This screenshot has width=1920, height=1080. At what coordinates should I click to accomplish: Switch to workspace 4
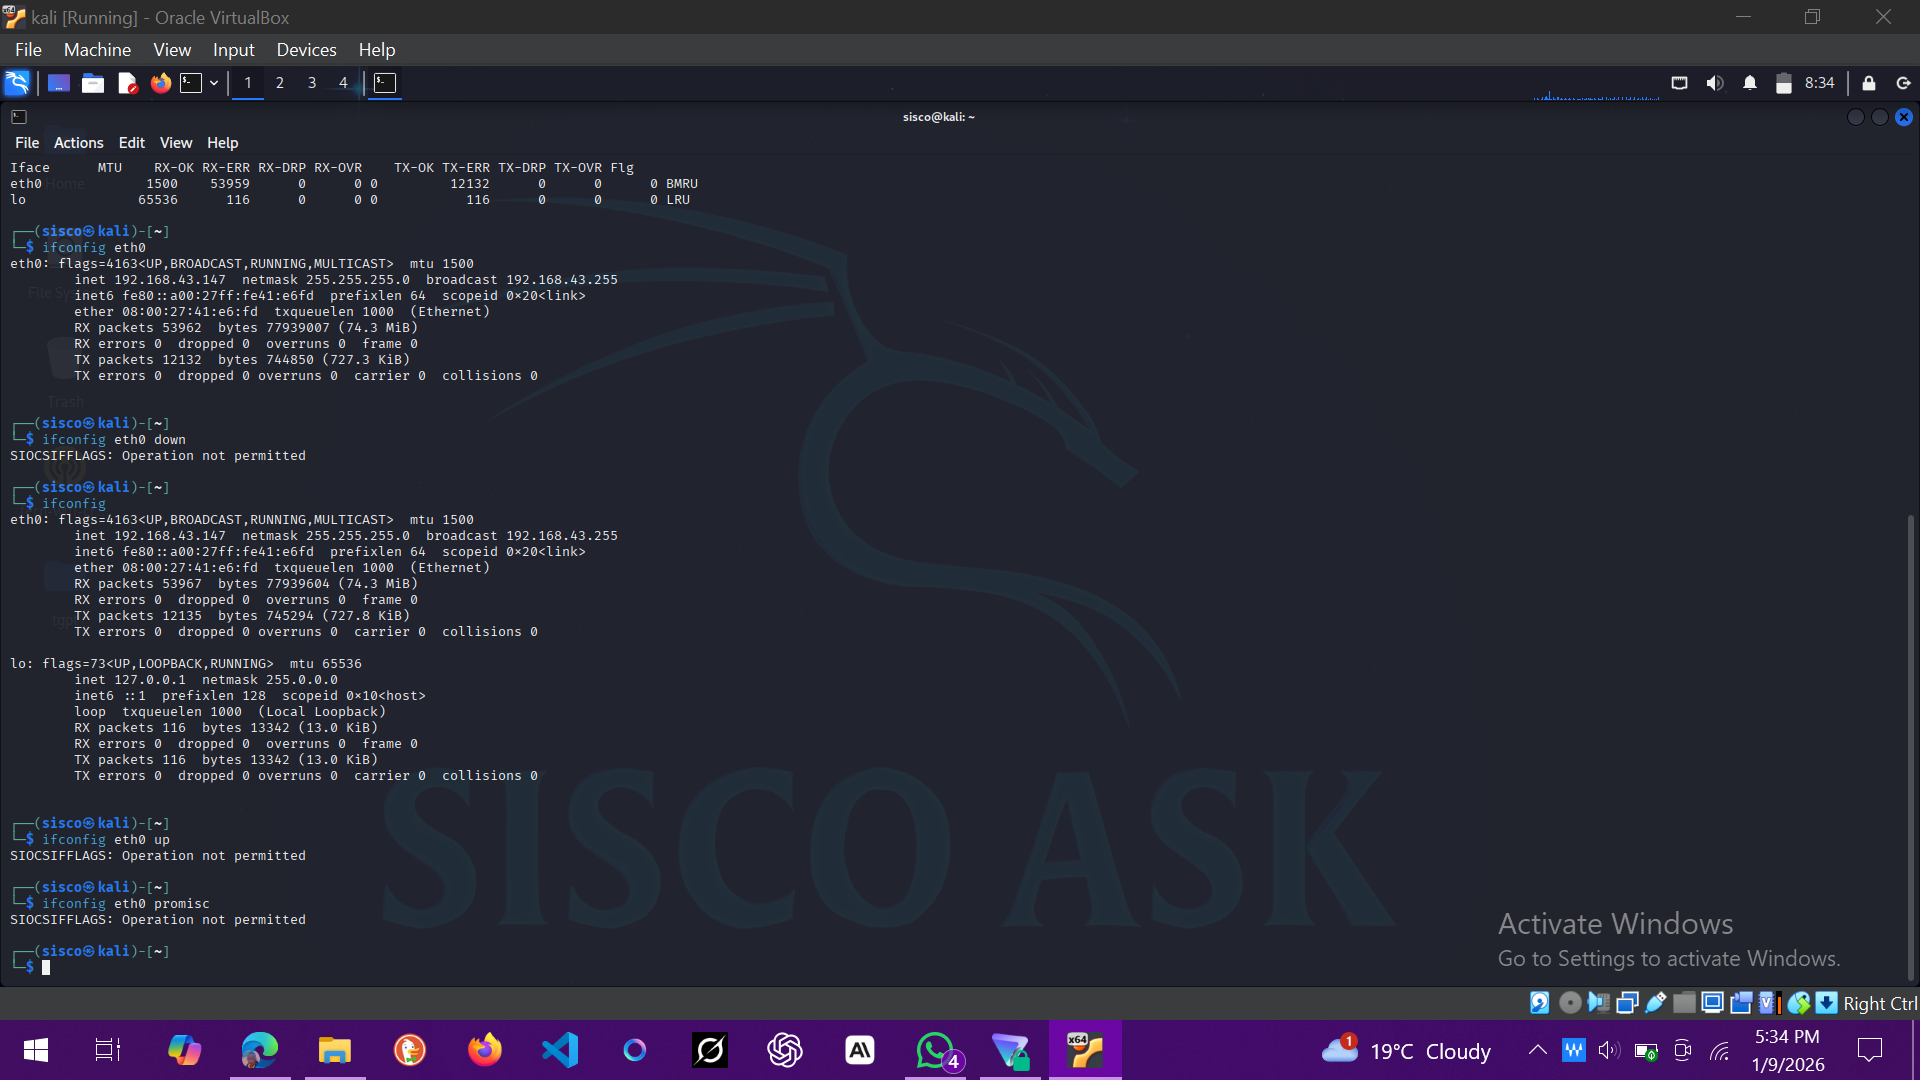[343, 83]
